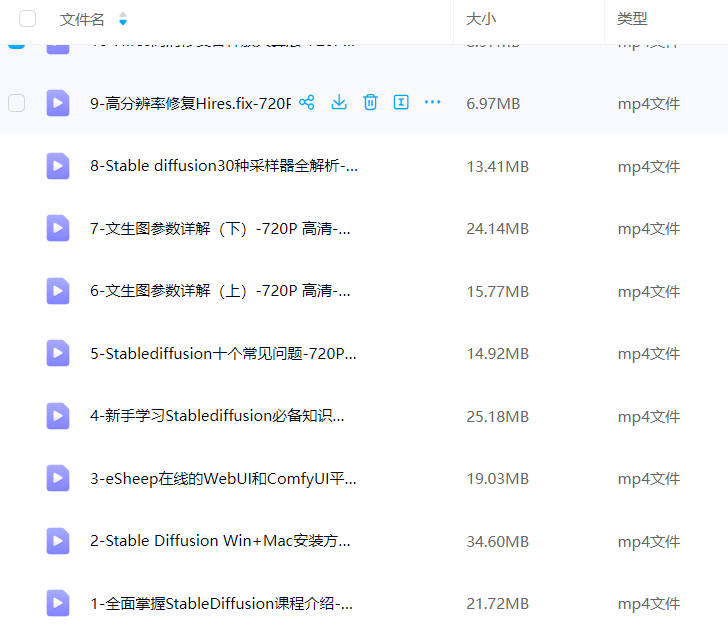The image size is (728, 625).
Task: Click the 24.14MB size value
Action: pyautogui.click(x=498, y=228)
